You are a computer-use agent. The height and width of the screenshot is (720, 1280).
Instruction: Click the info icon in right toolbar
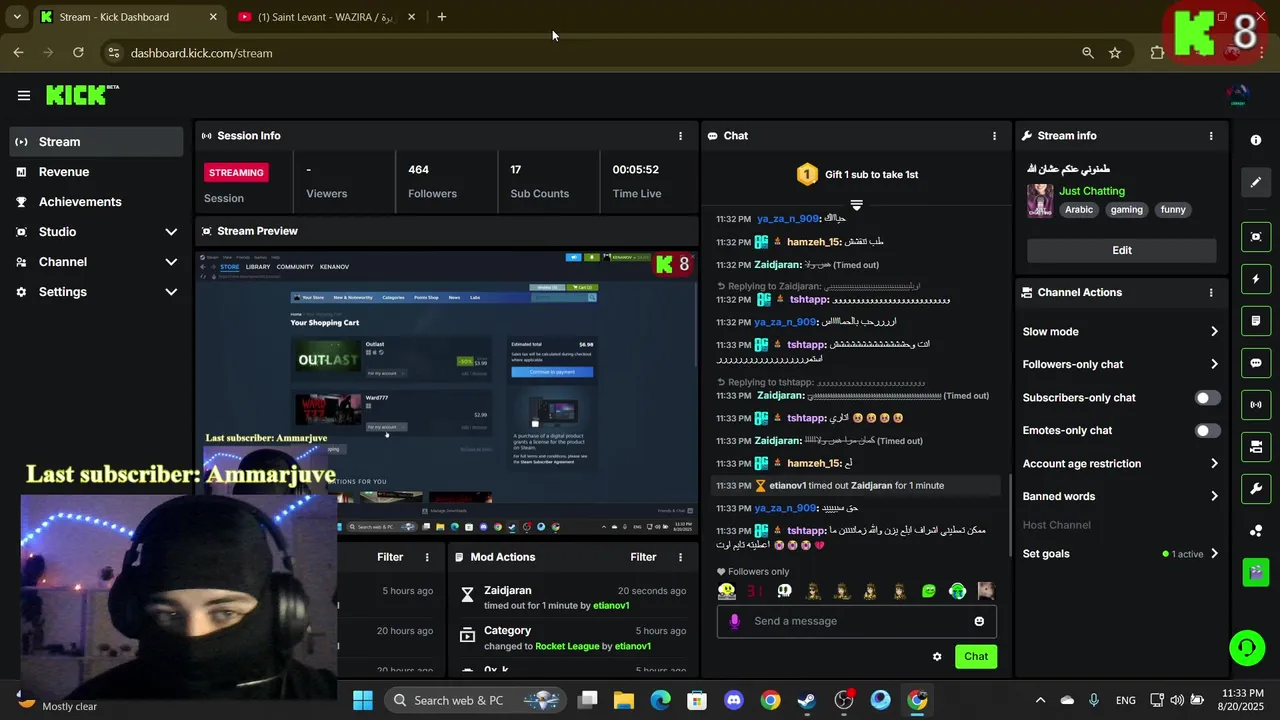click(x=1256, y=140)
